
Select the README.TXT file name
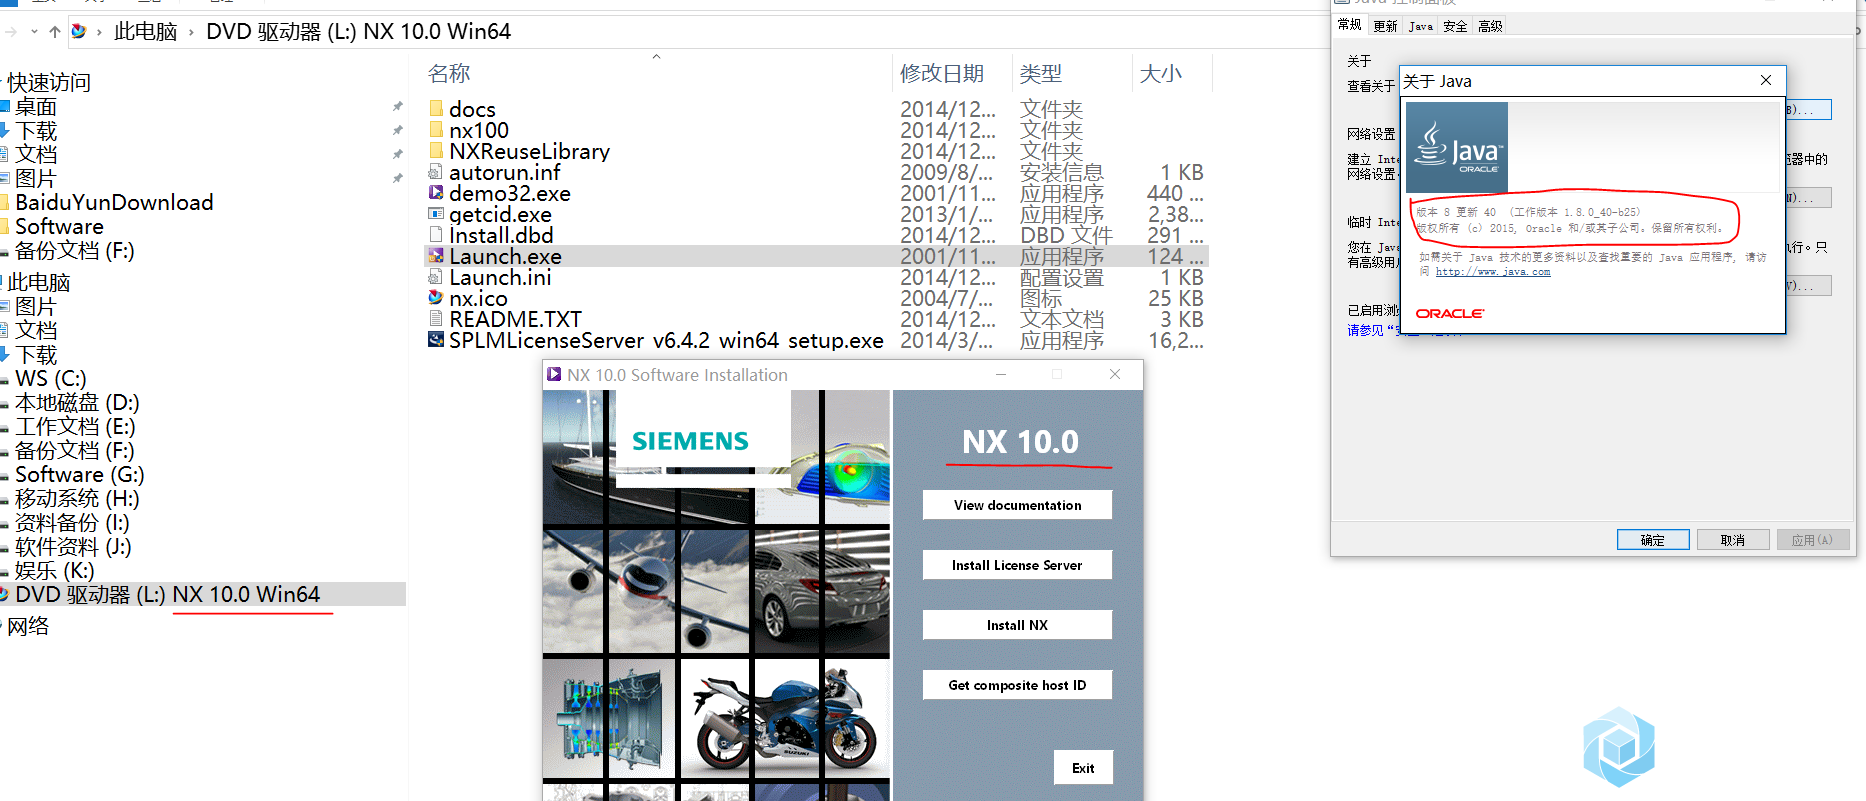(x=515, y=319)
